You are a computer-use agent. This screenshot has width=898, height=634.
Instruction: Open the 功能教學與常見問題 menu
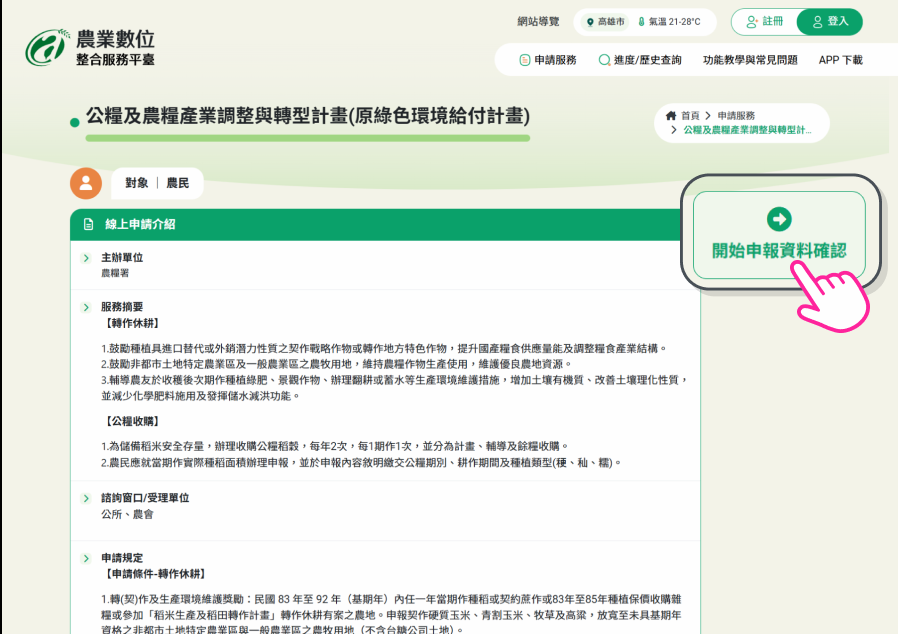tap(750, 60)
